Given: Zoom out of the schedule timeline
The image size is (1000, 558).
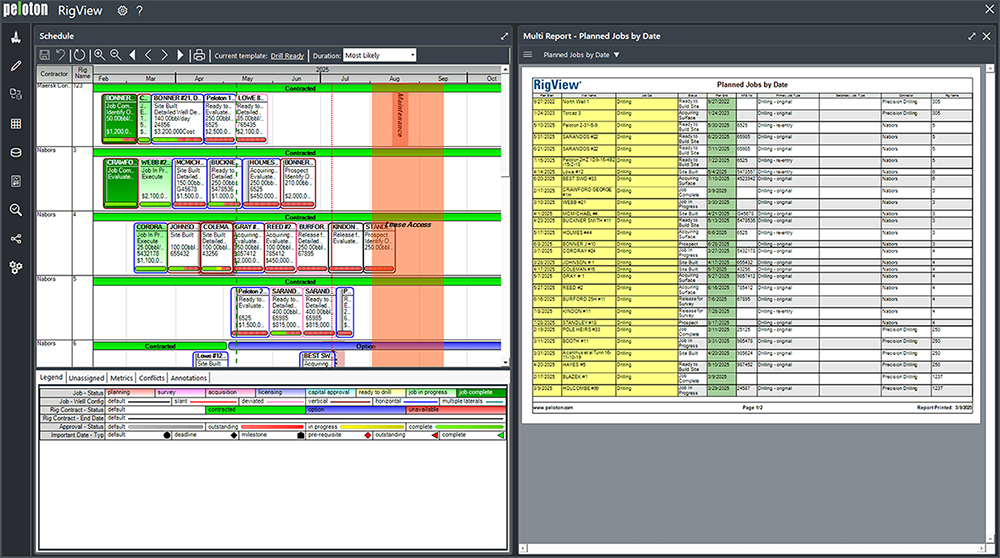Looking at the screenshot, I should (116, 55).
